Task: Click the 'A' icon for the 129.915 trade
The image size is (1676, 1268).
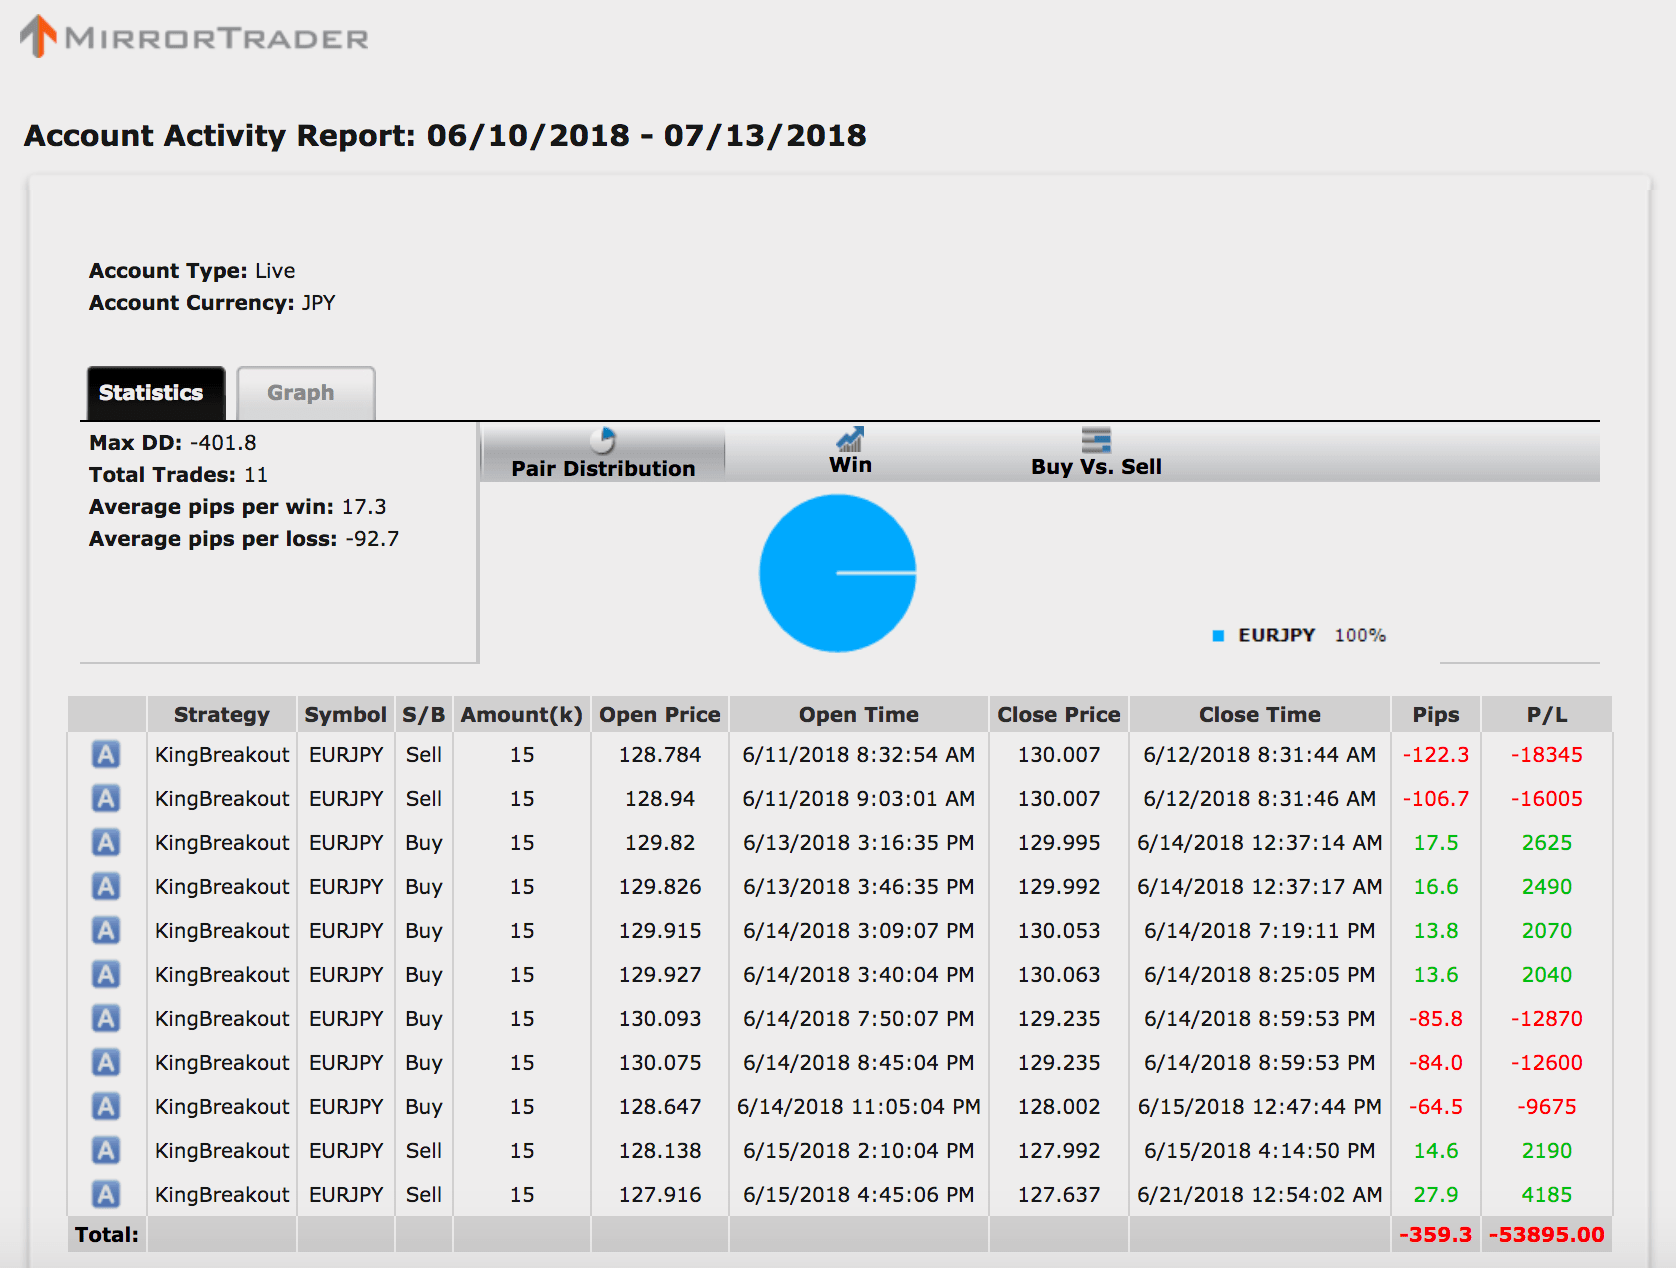Action: coord(106,930)
